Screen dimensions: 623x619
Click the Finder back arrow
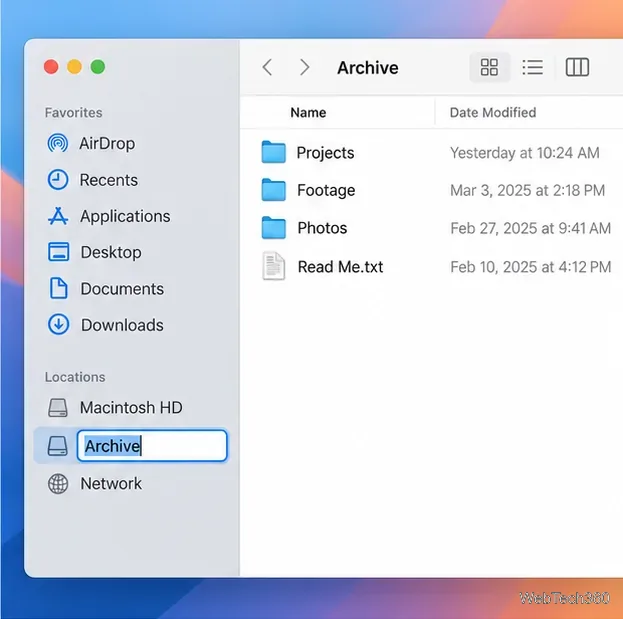point(267,67)
